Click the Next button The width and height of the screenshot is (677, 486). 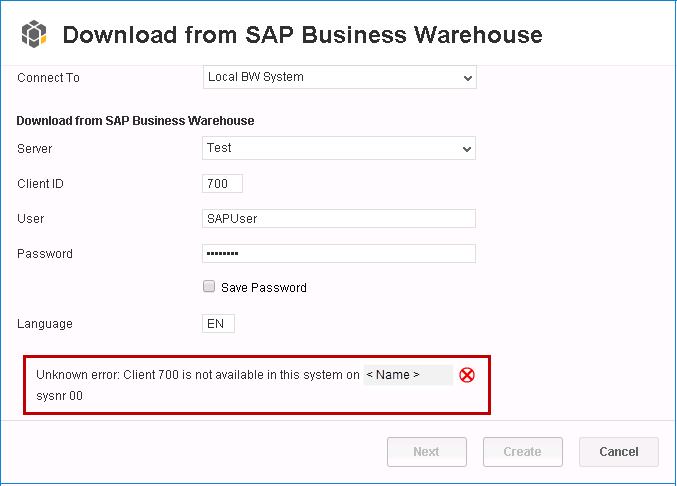(427, 451)
